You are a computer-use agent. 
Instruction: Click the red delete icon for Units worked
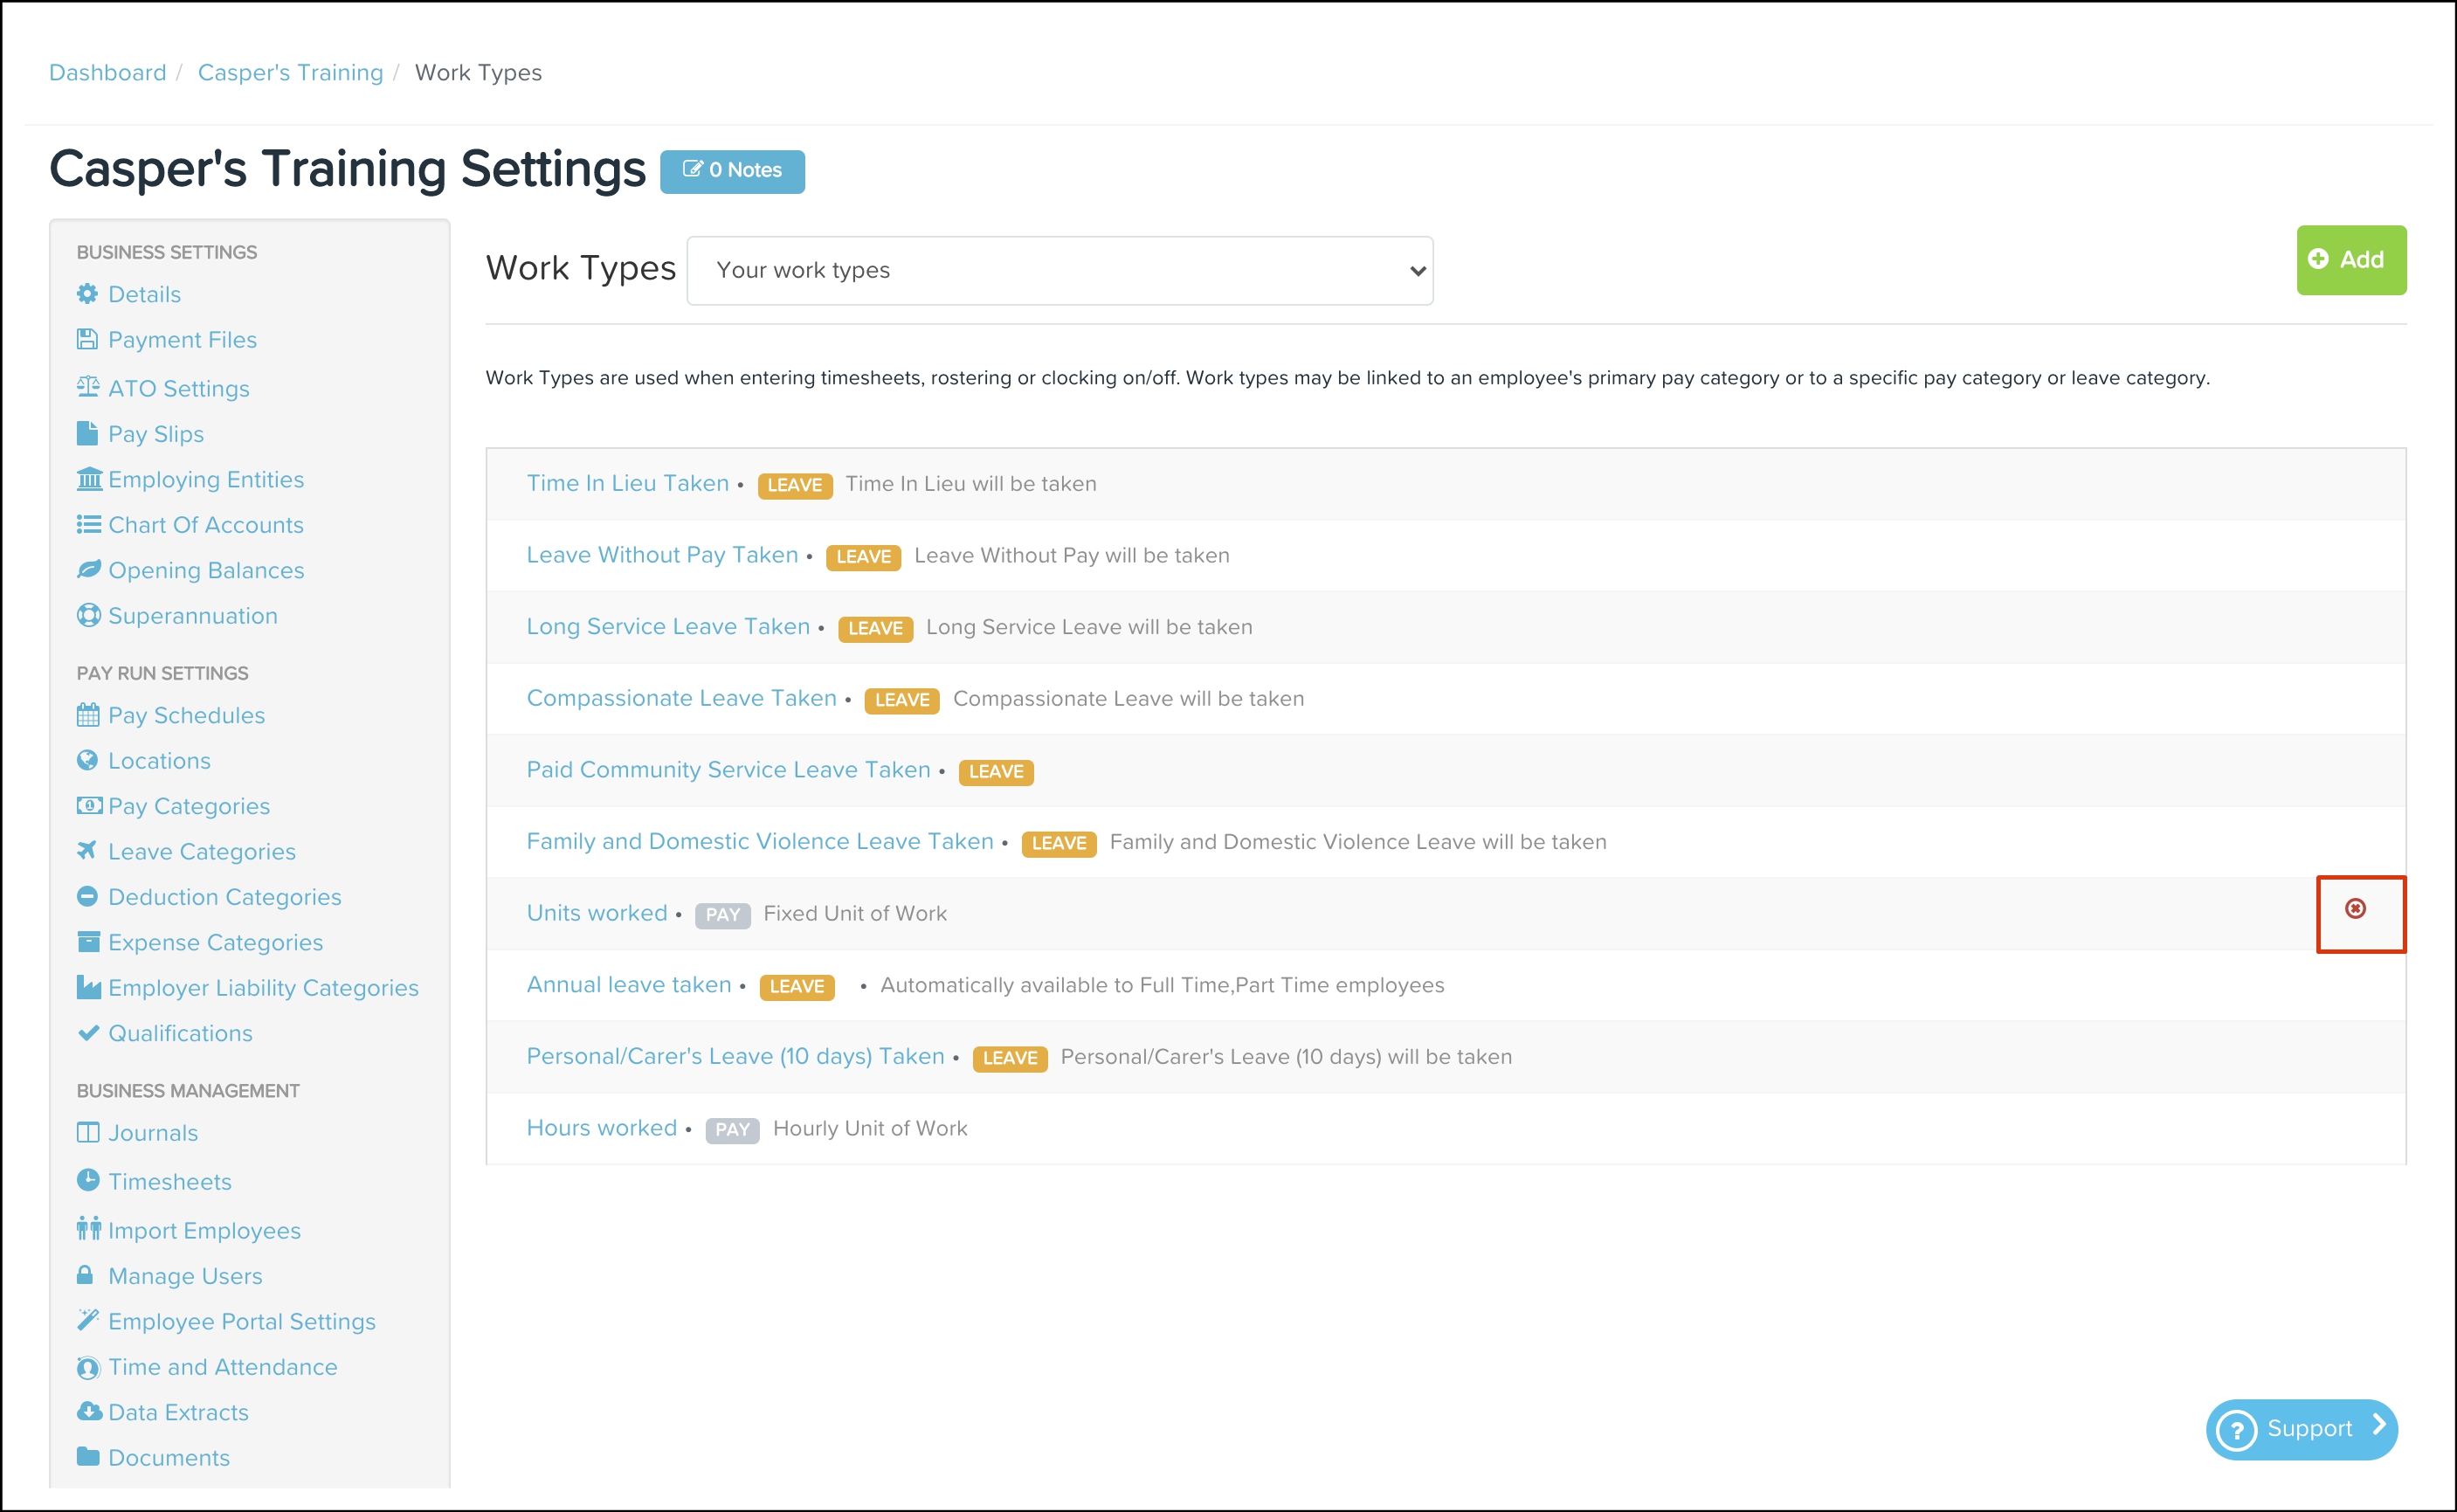[2355, 908]
